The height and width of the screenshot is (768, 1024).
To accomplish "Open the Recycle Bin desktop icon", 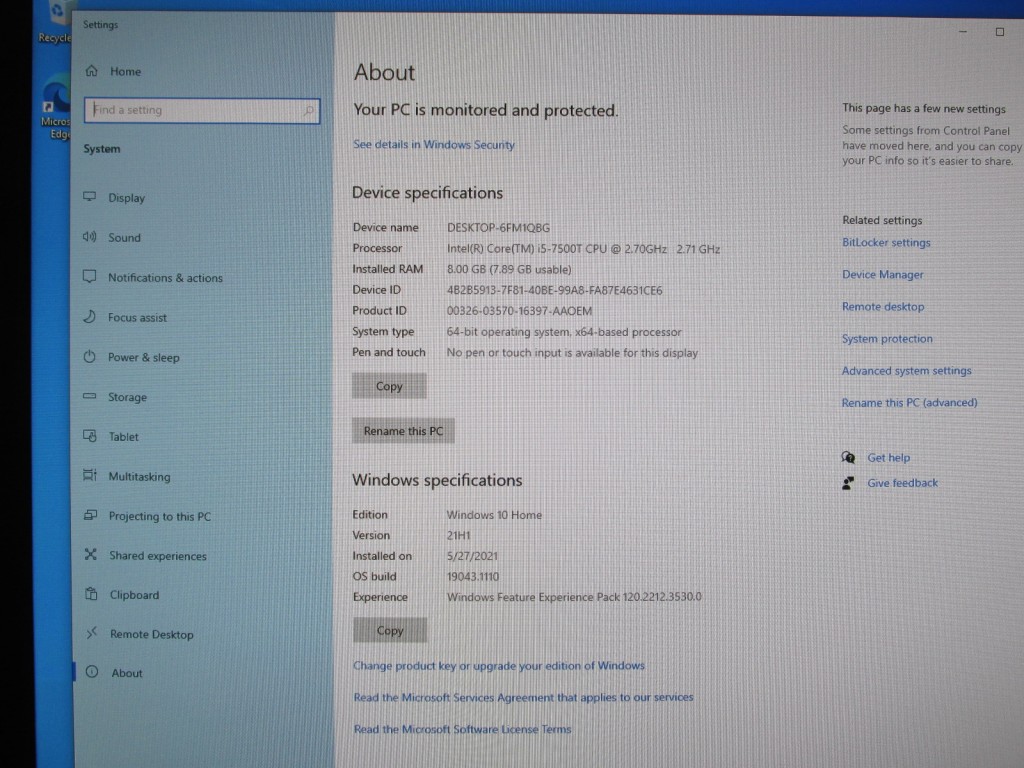I will click(55, 23).
